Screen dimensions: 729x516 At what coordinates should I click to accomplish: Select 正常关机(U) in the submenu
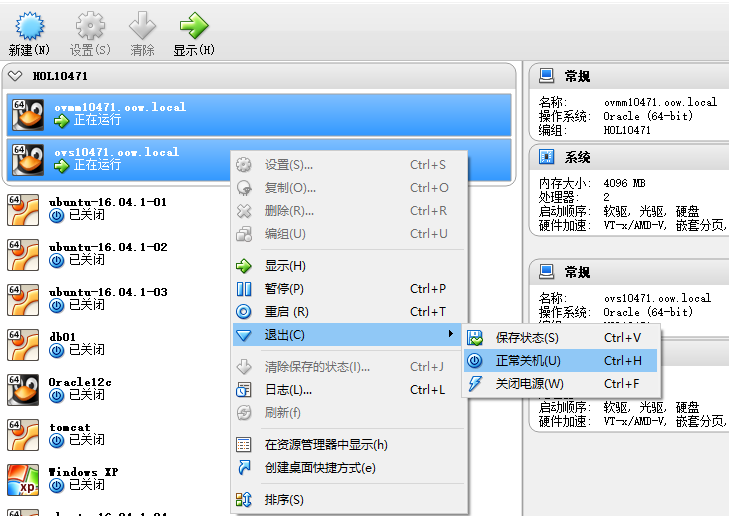coord(560,361)
